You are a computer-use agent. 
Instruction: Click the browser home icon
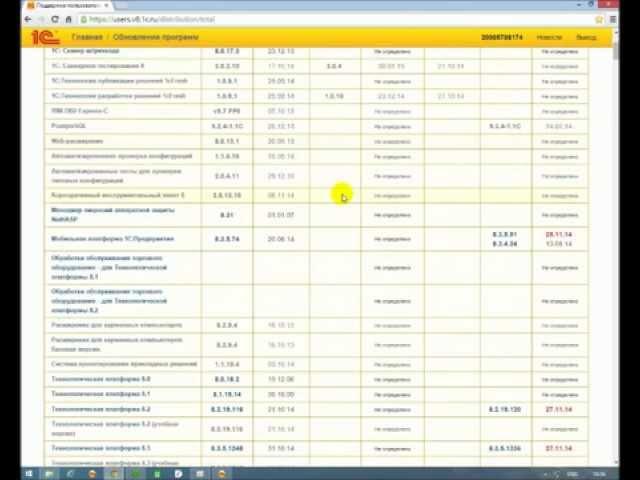[68, 19]
